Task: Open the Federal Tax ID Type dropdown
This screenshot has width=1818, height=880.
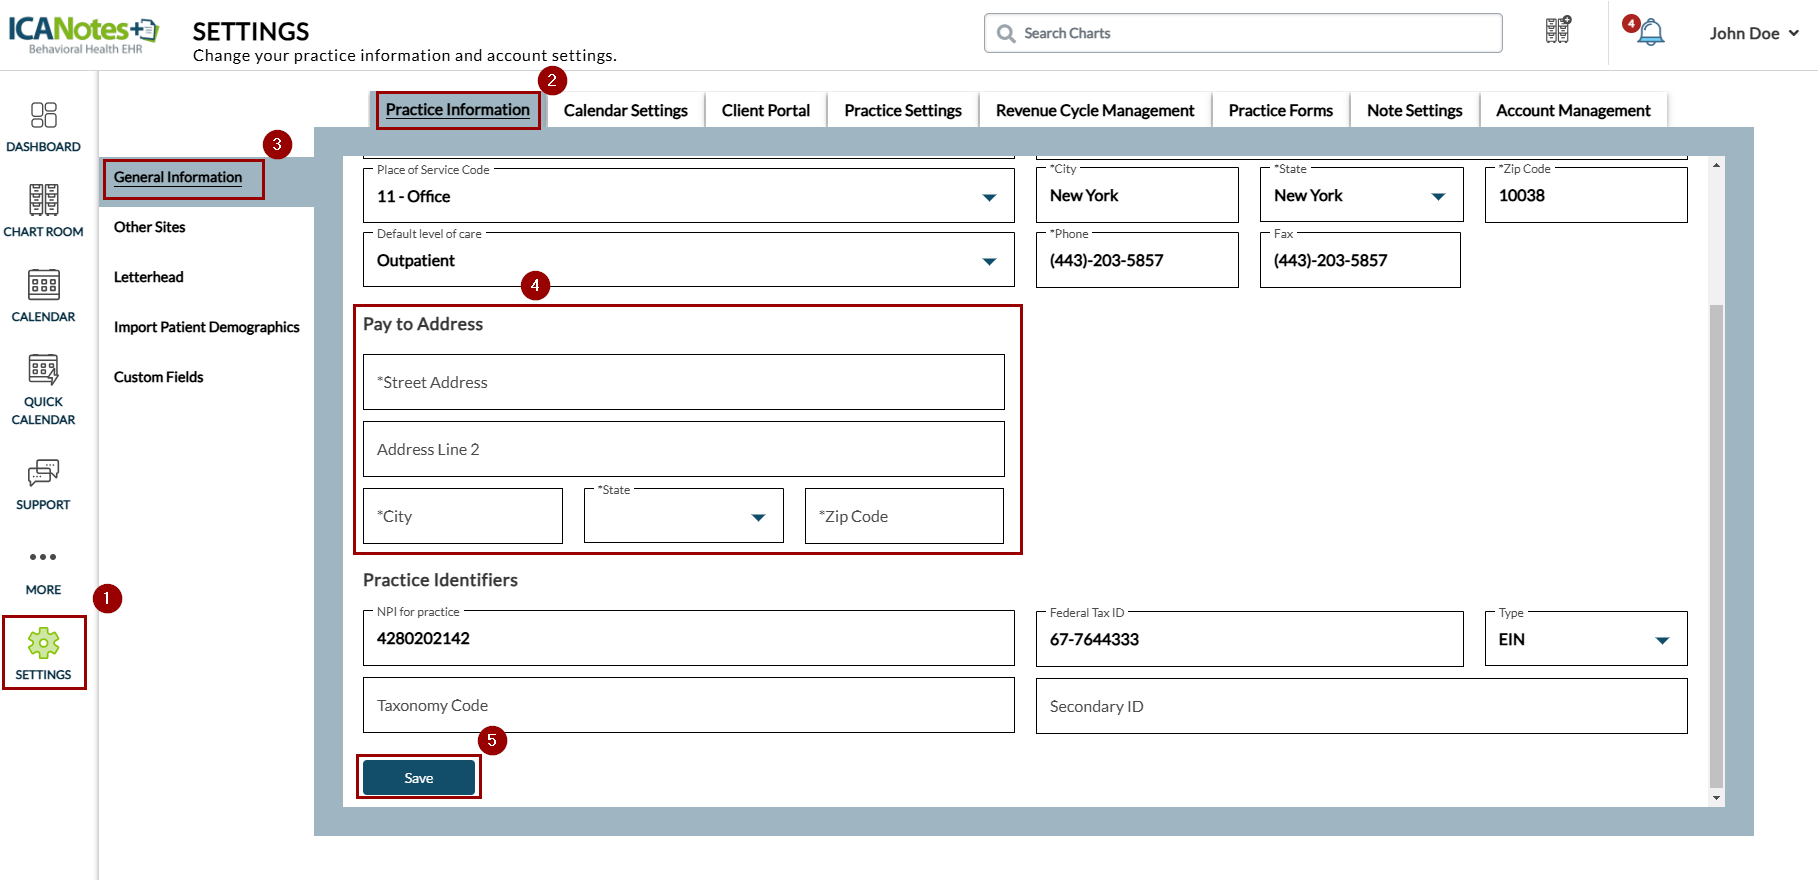Action: click(1661, 640)
